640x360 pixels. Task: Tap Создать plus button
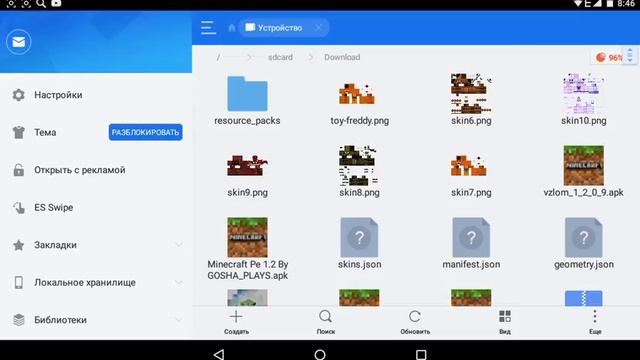pyautogui.click(x=236, y=322)
